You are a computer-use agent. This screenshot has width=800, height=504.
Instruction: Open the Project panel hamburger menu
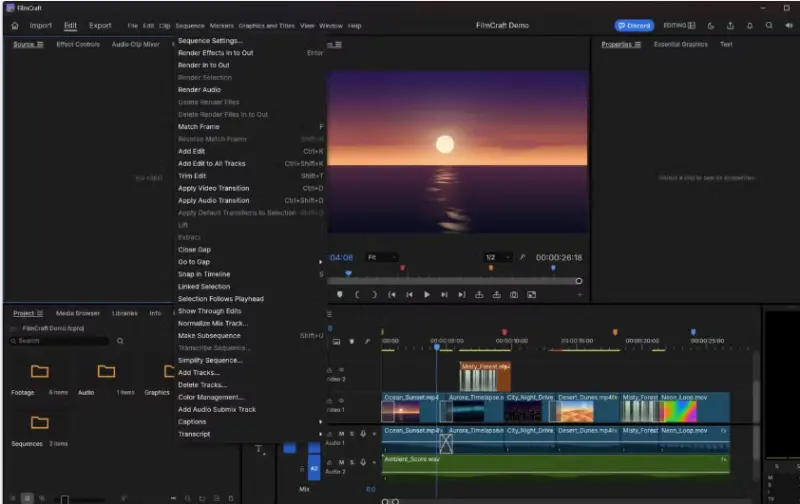click(40, 313)
